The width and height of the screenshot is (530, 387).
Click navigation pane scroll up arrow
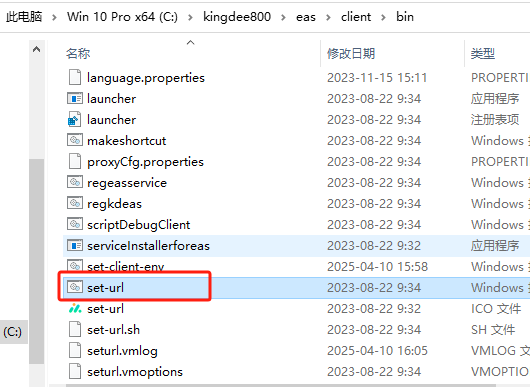pos(37,49)
